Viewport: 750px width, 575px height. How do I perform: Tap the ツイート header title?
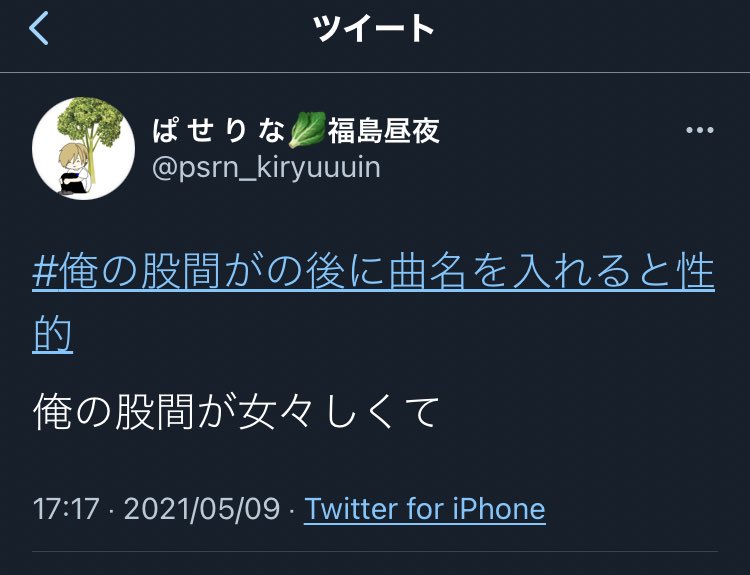click(x=374, y=28)
